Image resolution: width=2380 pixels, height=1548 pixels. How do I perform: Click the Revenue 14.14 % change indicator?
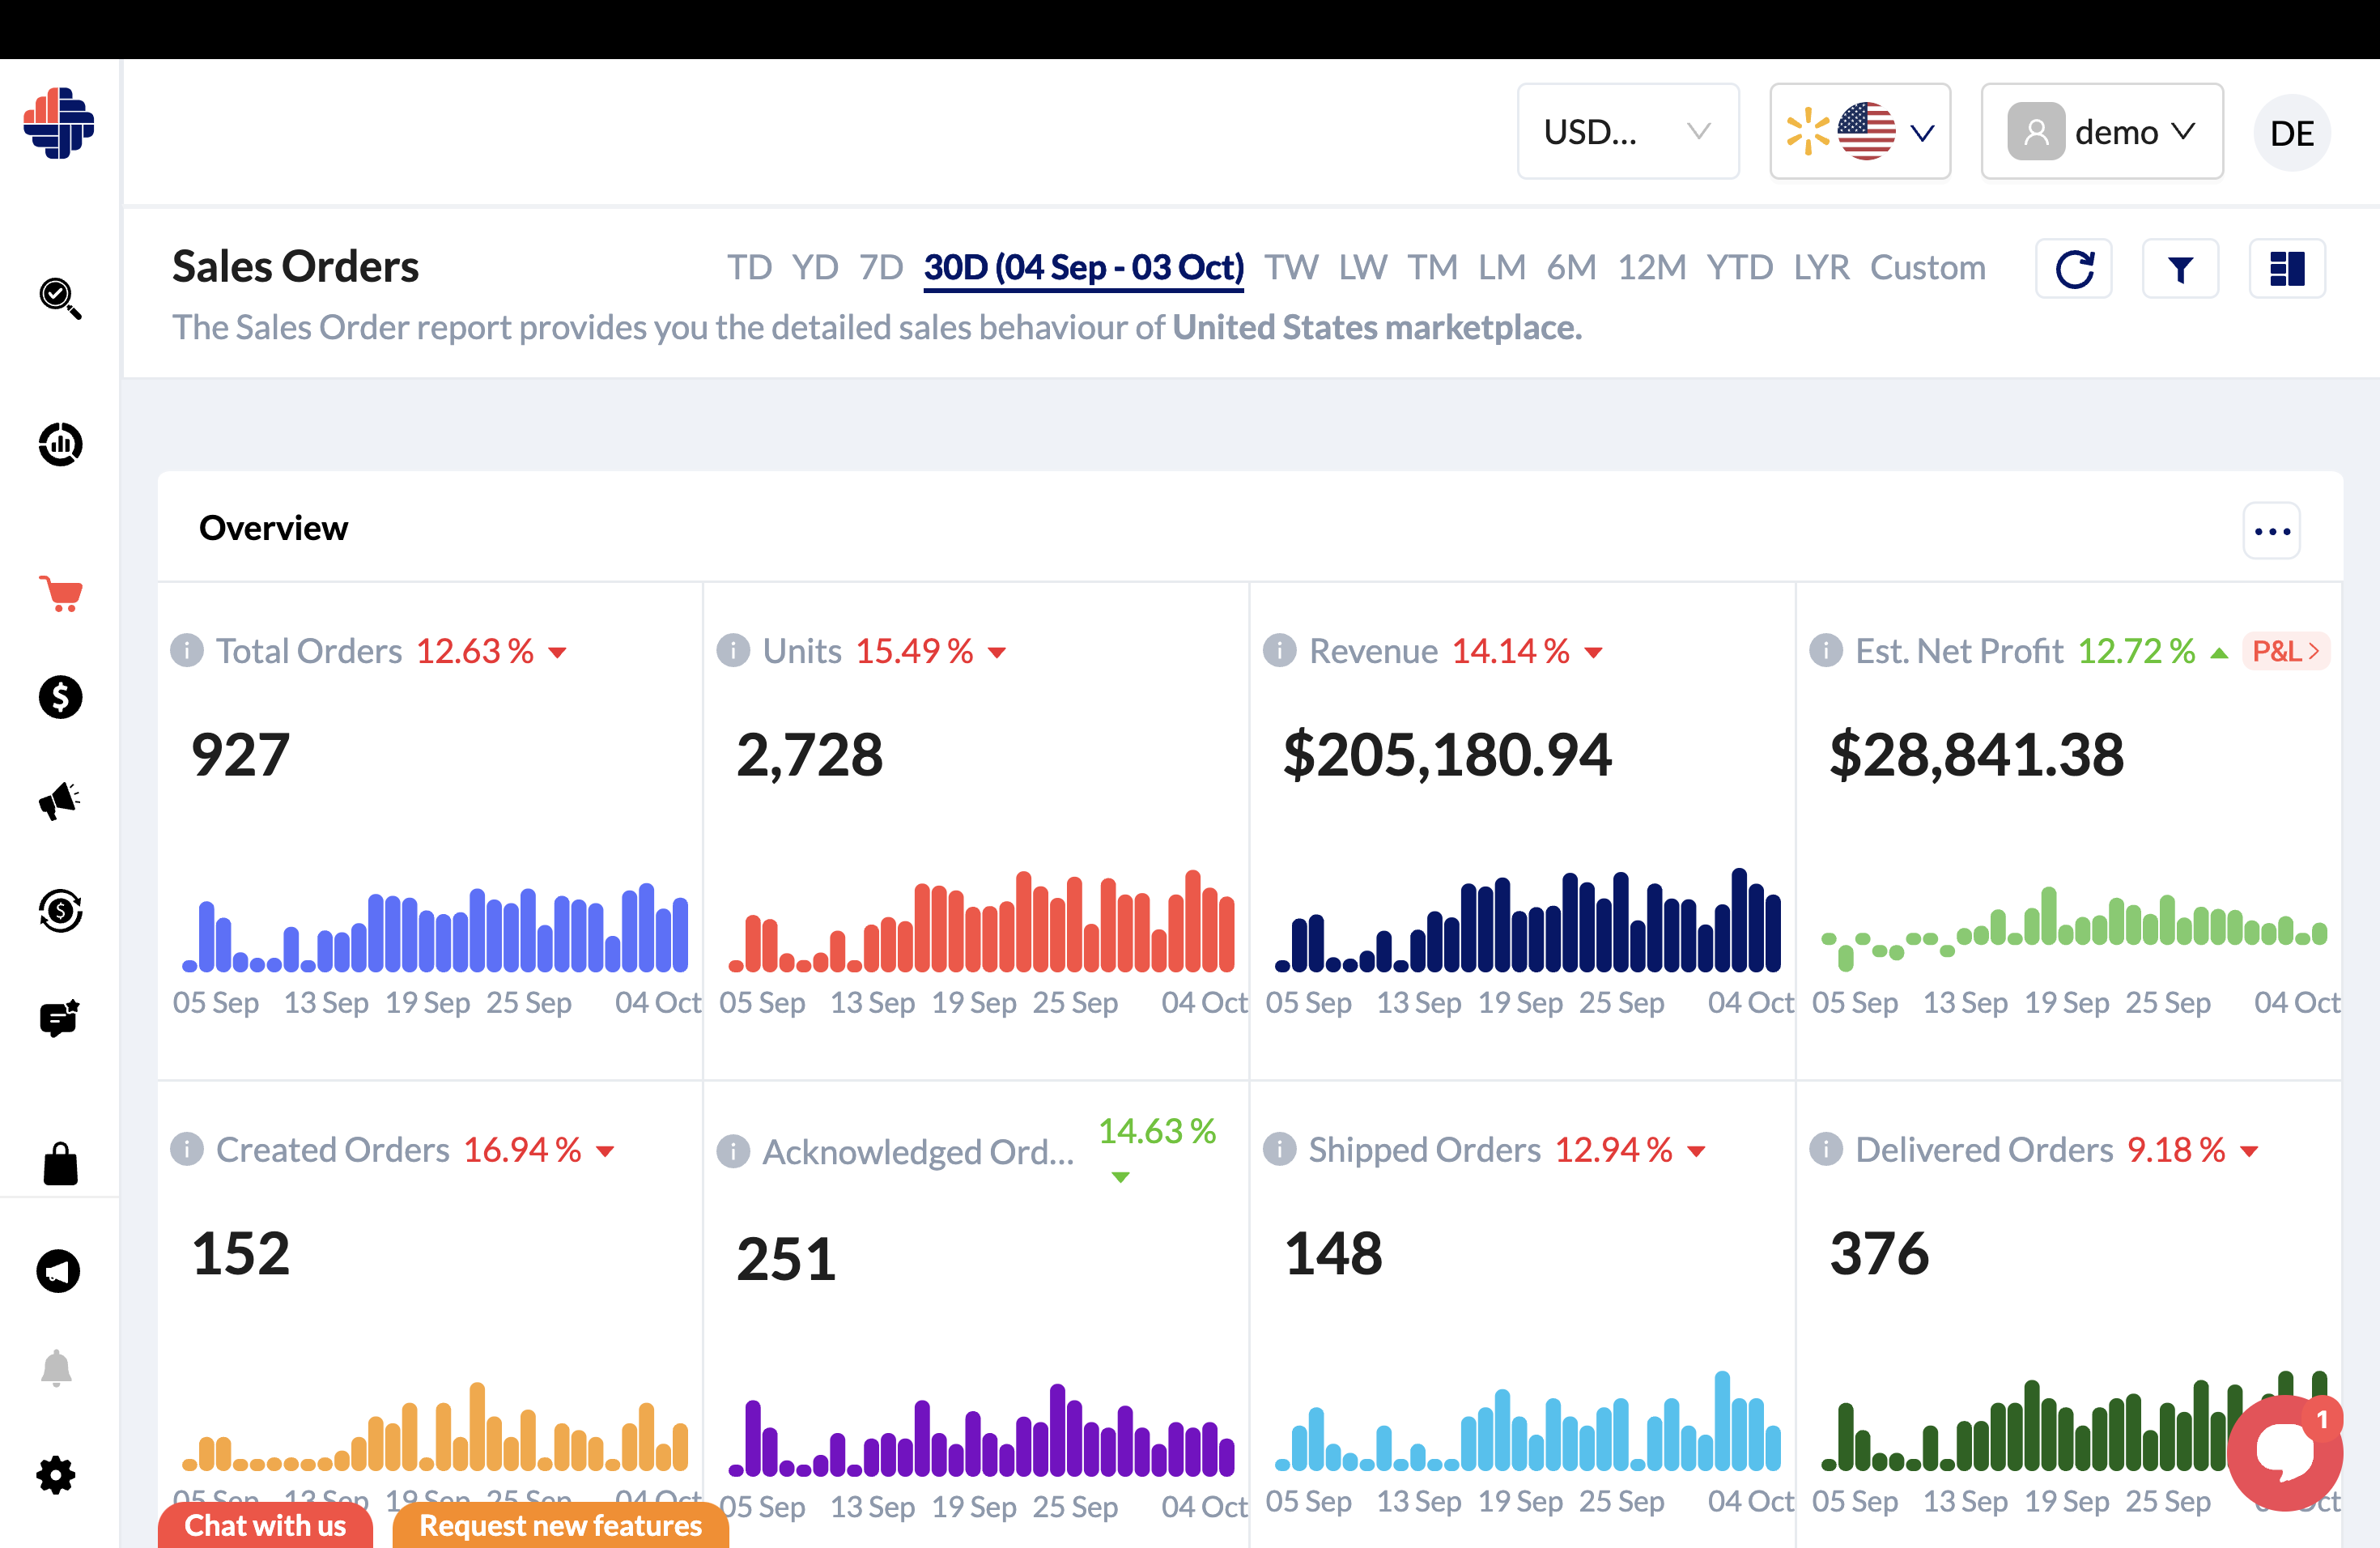1527,651
